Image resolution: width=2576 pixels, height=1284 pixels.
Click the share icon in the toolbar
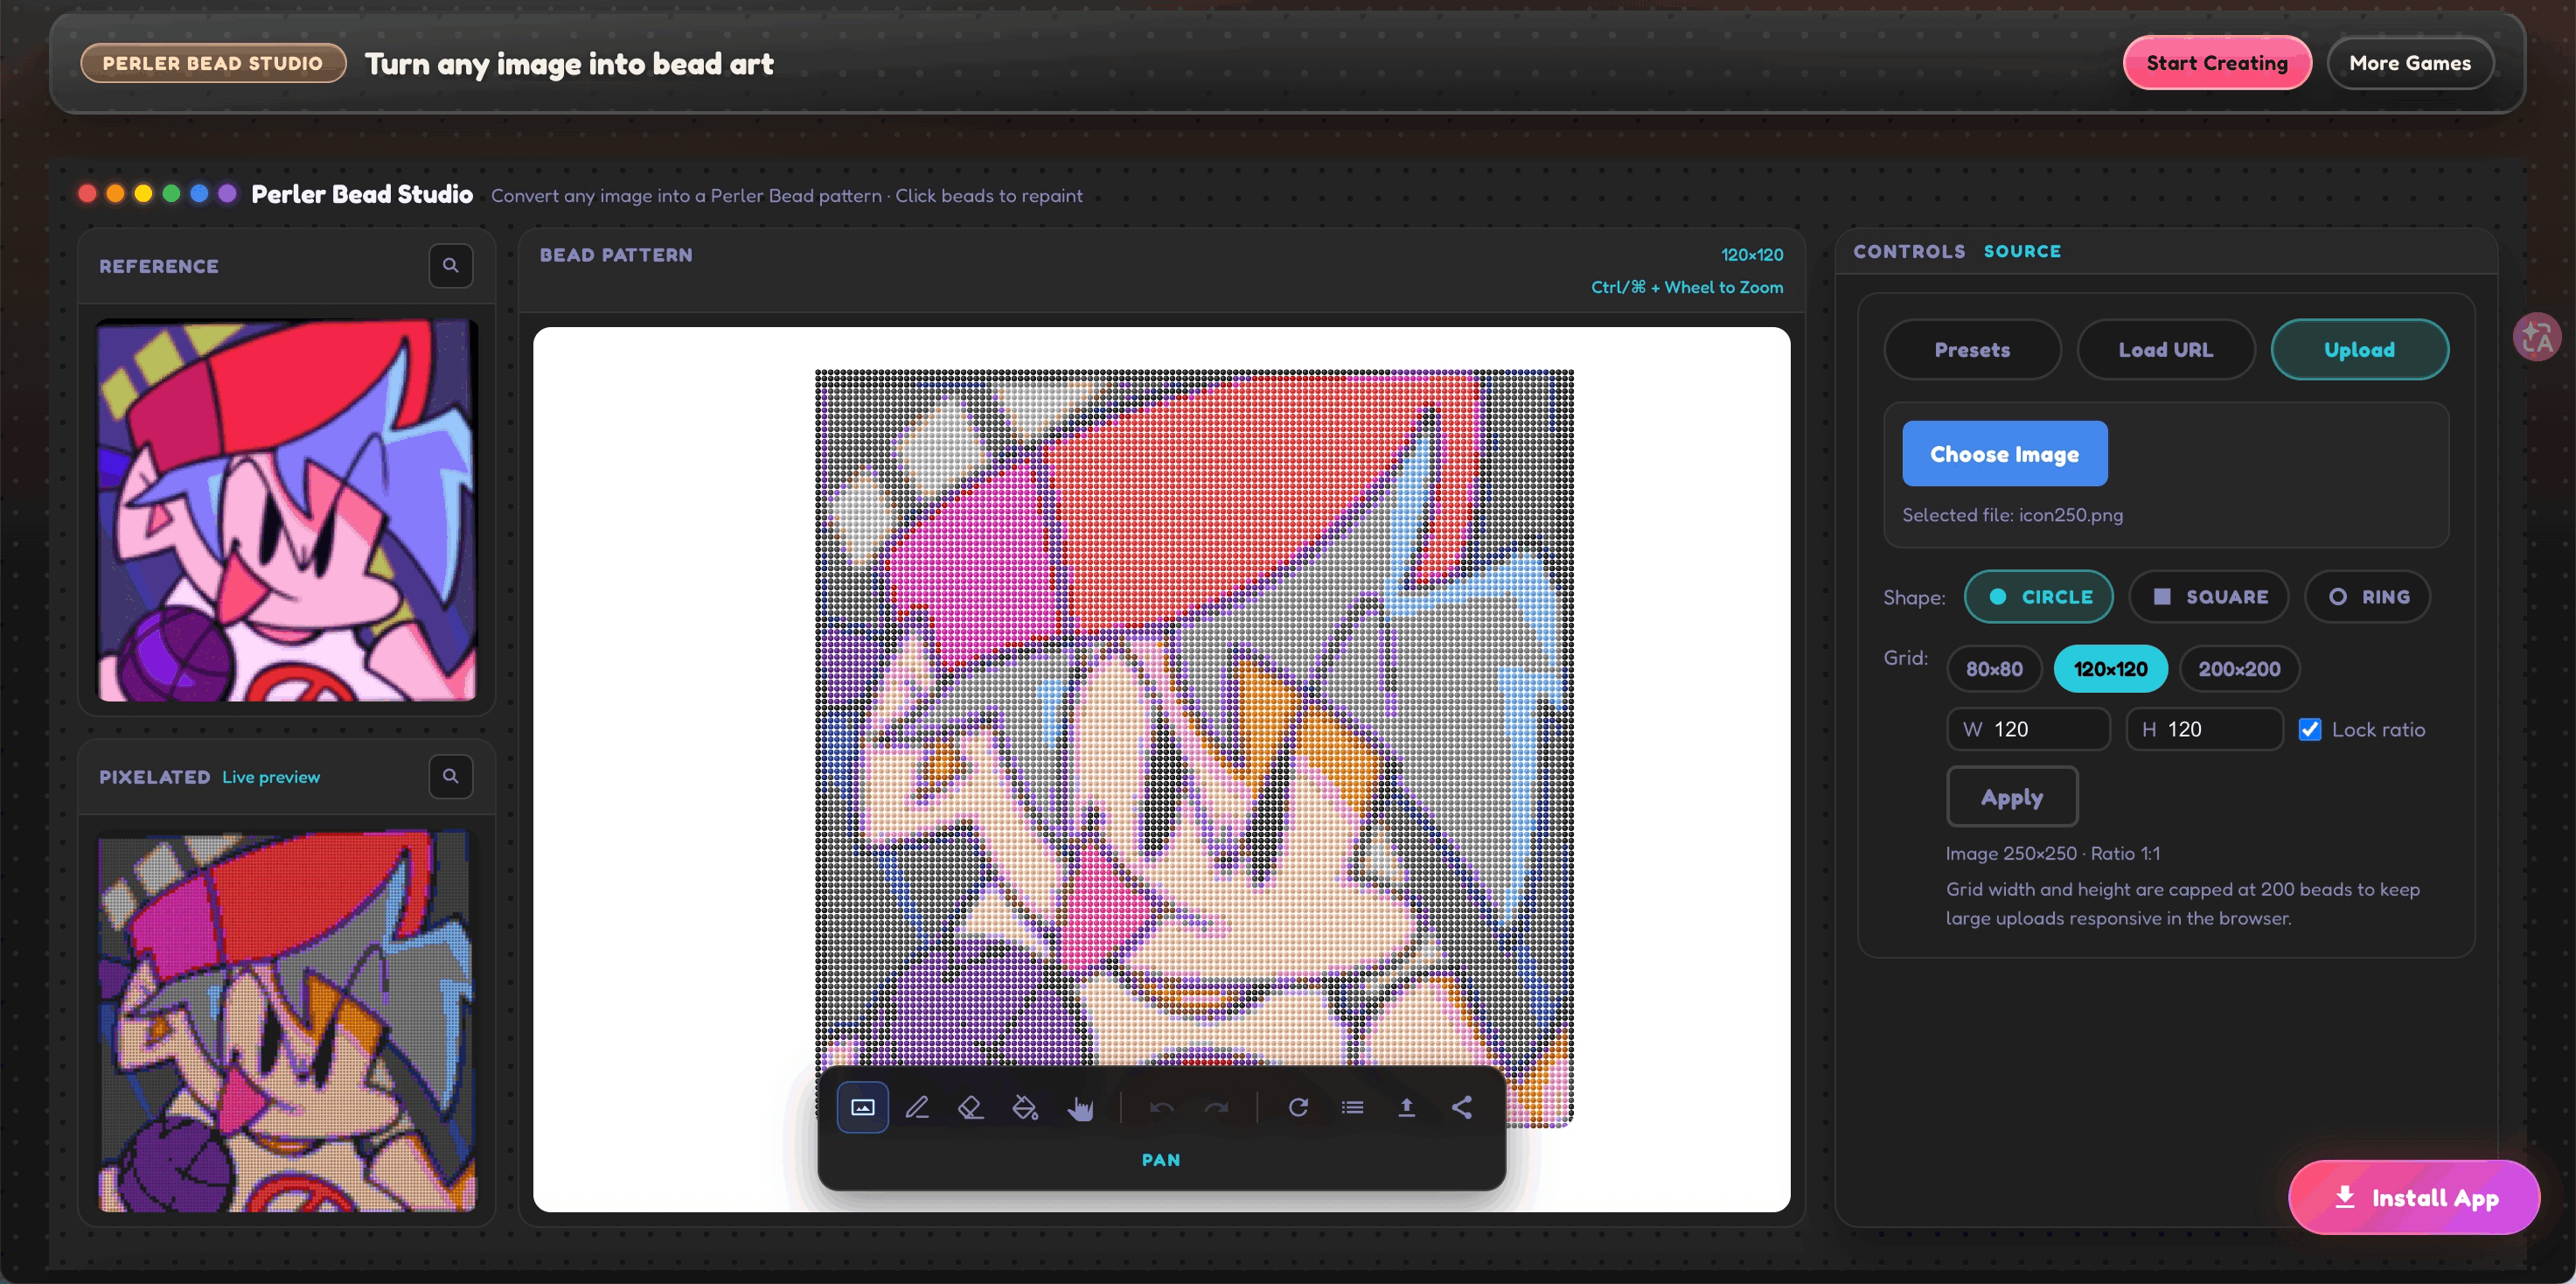tap(1461, 1107)
